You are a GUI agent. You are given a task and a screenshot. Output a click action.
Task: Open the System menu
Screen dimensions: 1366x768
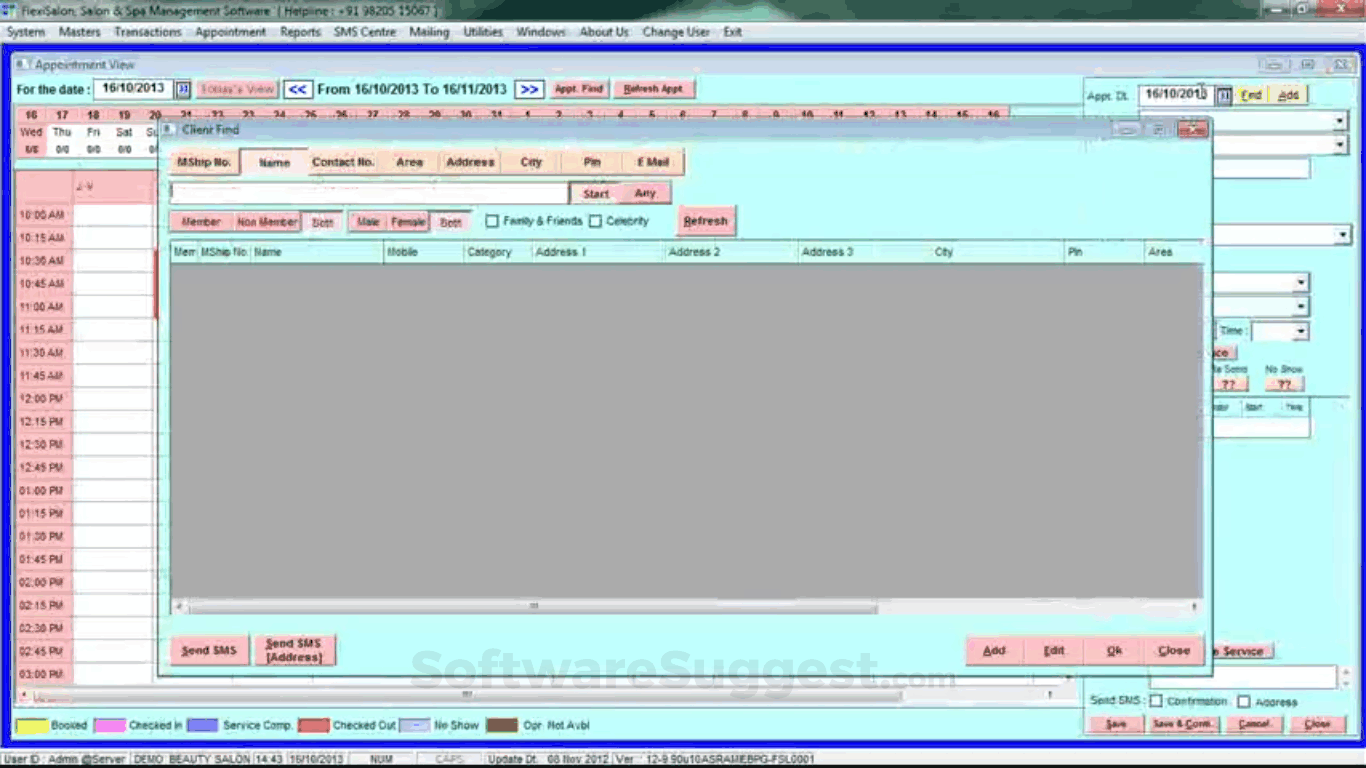[x=26, y=32]
